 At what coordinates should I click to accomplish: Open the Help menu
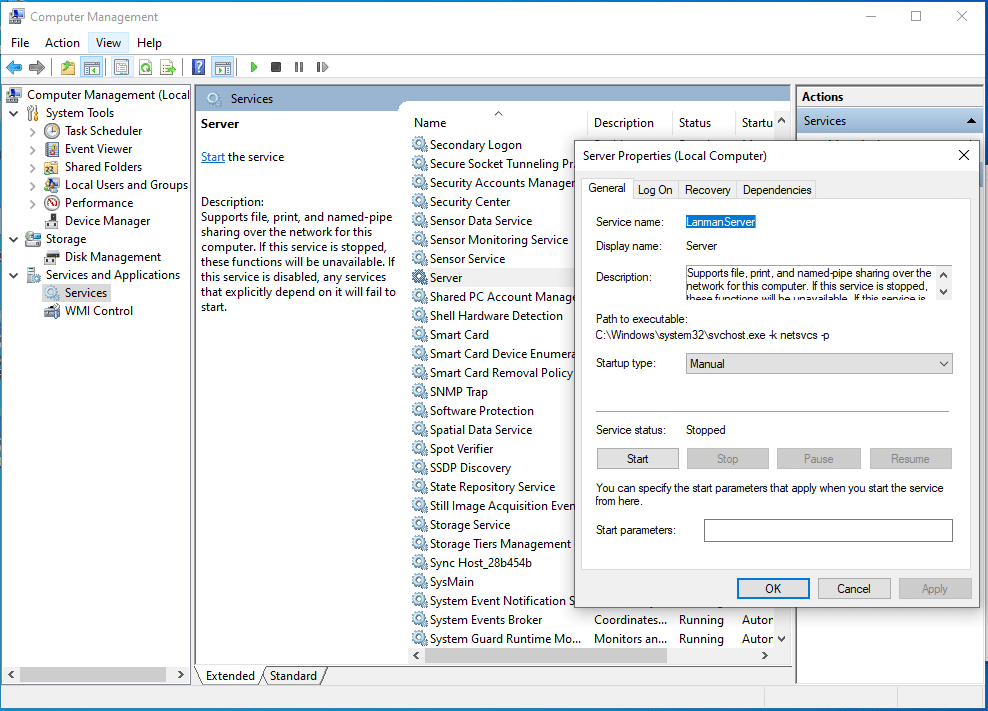pyautogui.click(x=149, y=43)
